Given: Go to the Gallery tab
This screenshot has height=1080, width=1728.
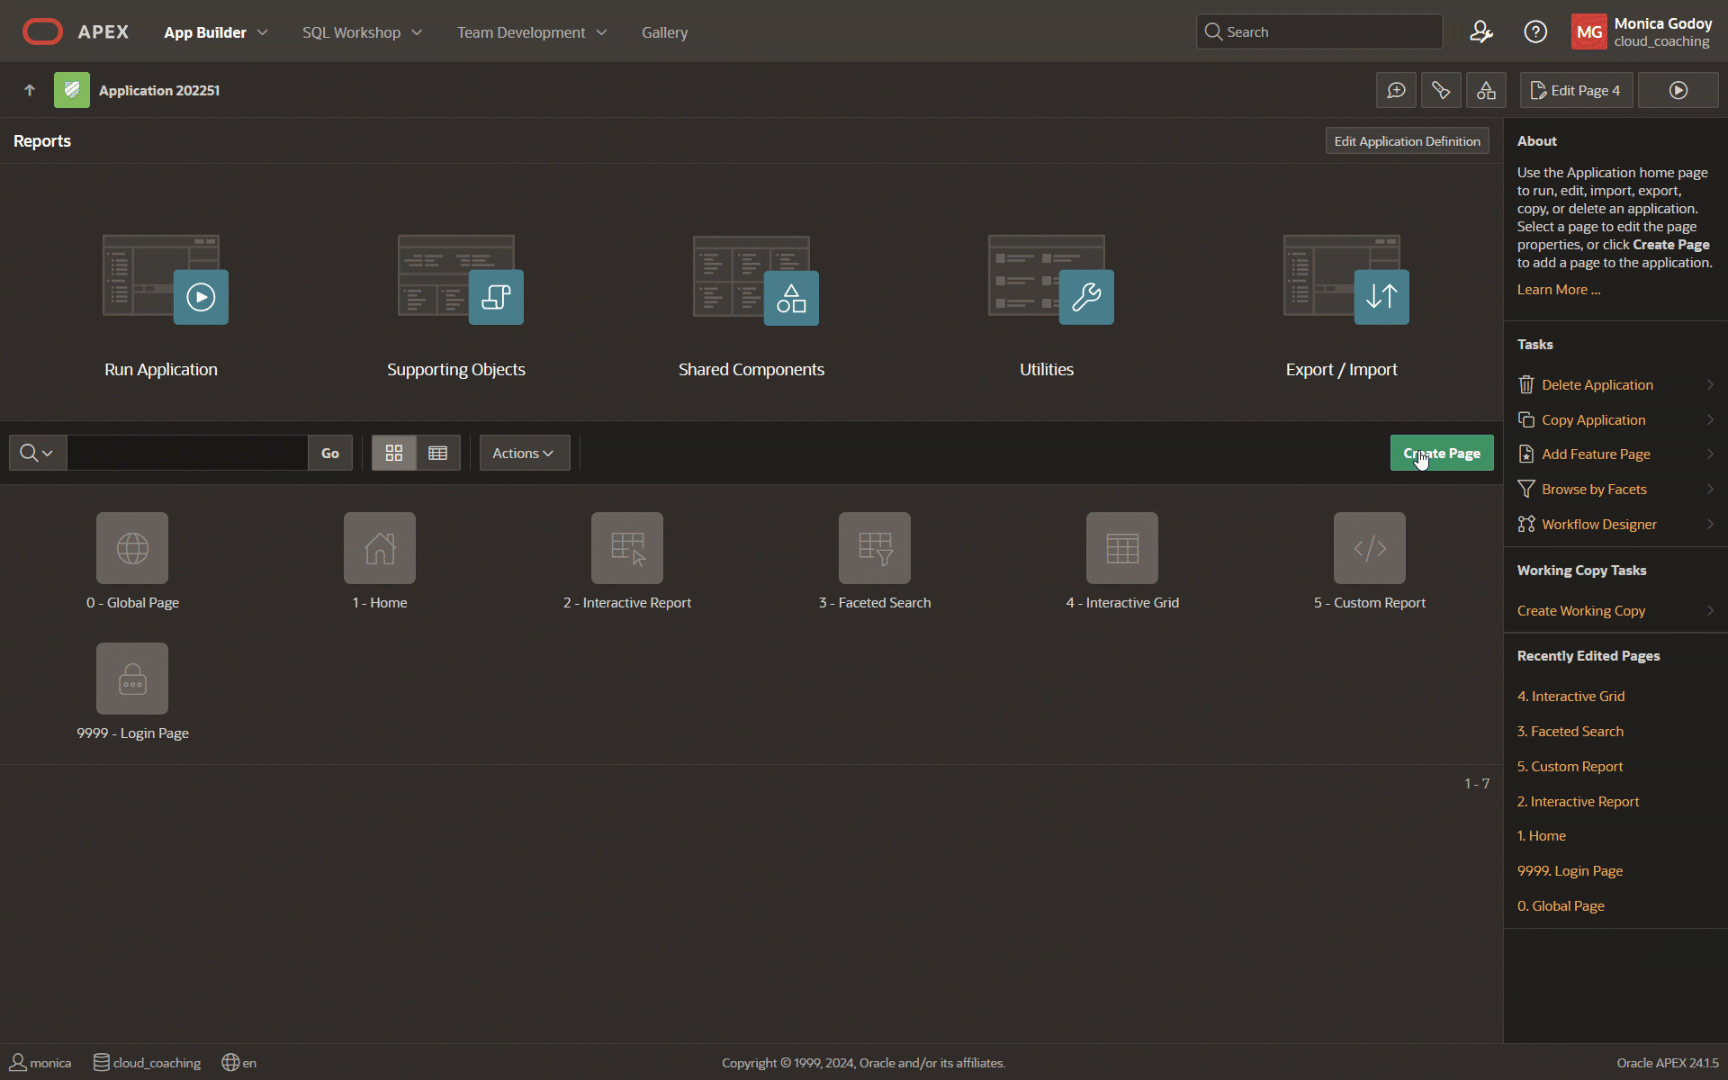Looking at the screenshot, I should tap(664, 32).
